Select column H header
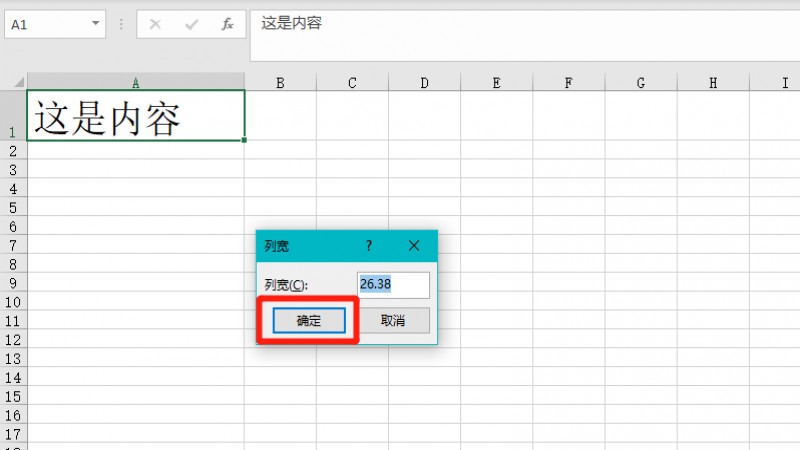The width and height of the screenshot is (800, 450). pyautogui.click(x=713, y=82)
